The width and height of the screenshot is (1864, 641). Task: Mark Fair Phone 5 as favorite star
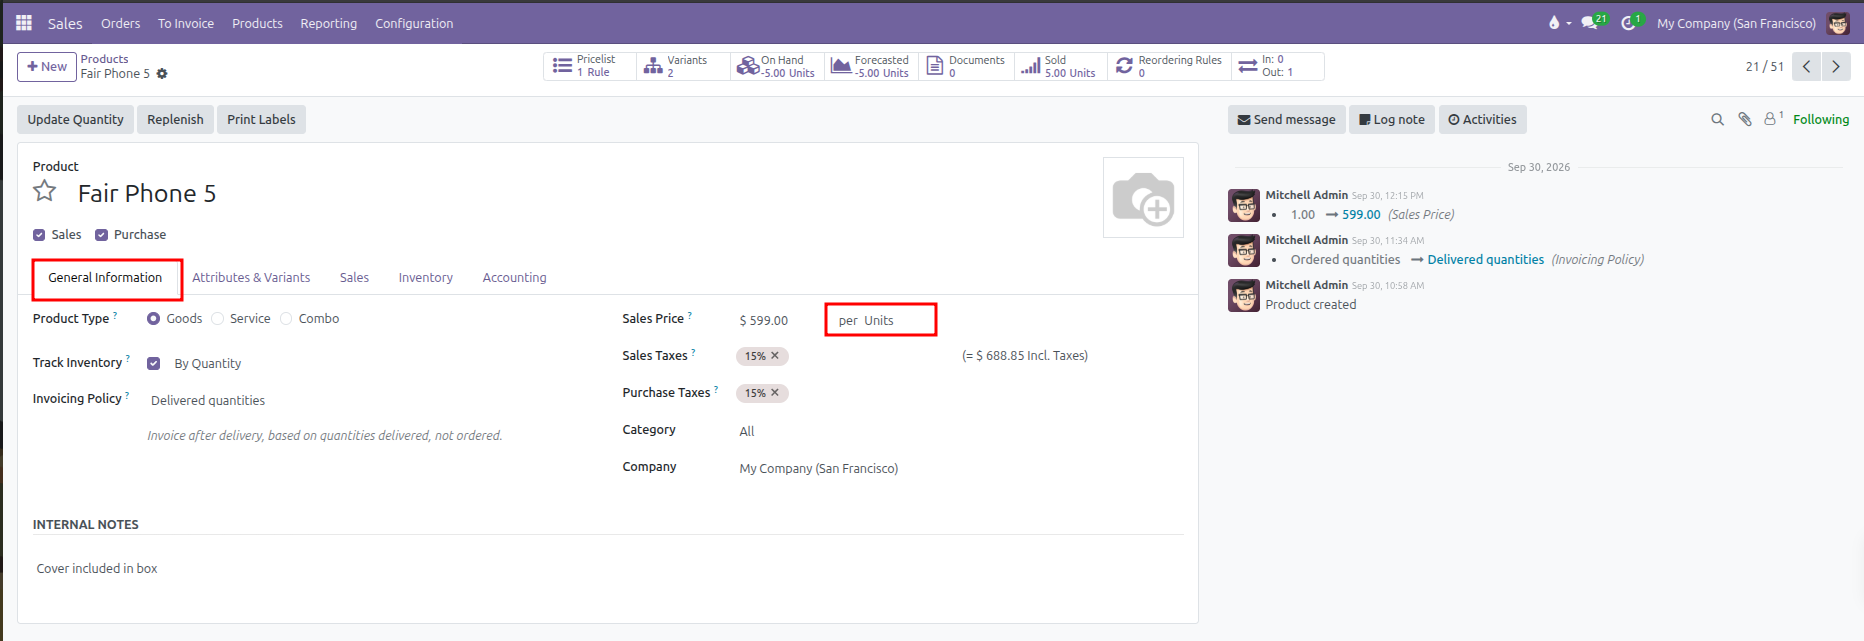[45, 191]
